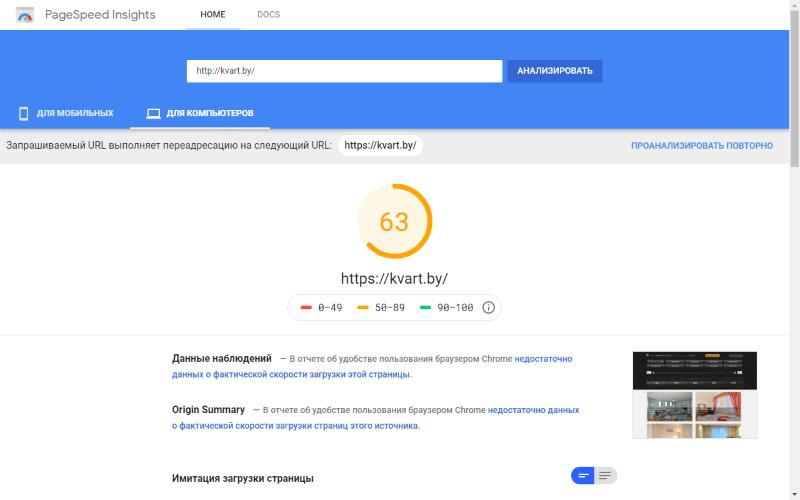Screen dimensions: 800x500
Task: Open the DOCS tab
Action: click(x=268, y=14)
